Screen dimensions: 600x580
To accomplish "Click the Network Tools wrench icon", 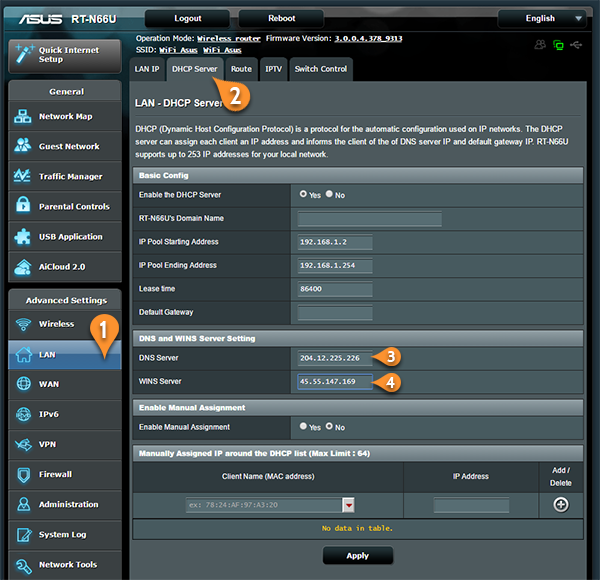I will point(24,565).
